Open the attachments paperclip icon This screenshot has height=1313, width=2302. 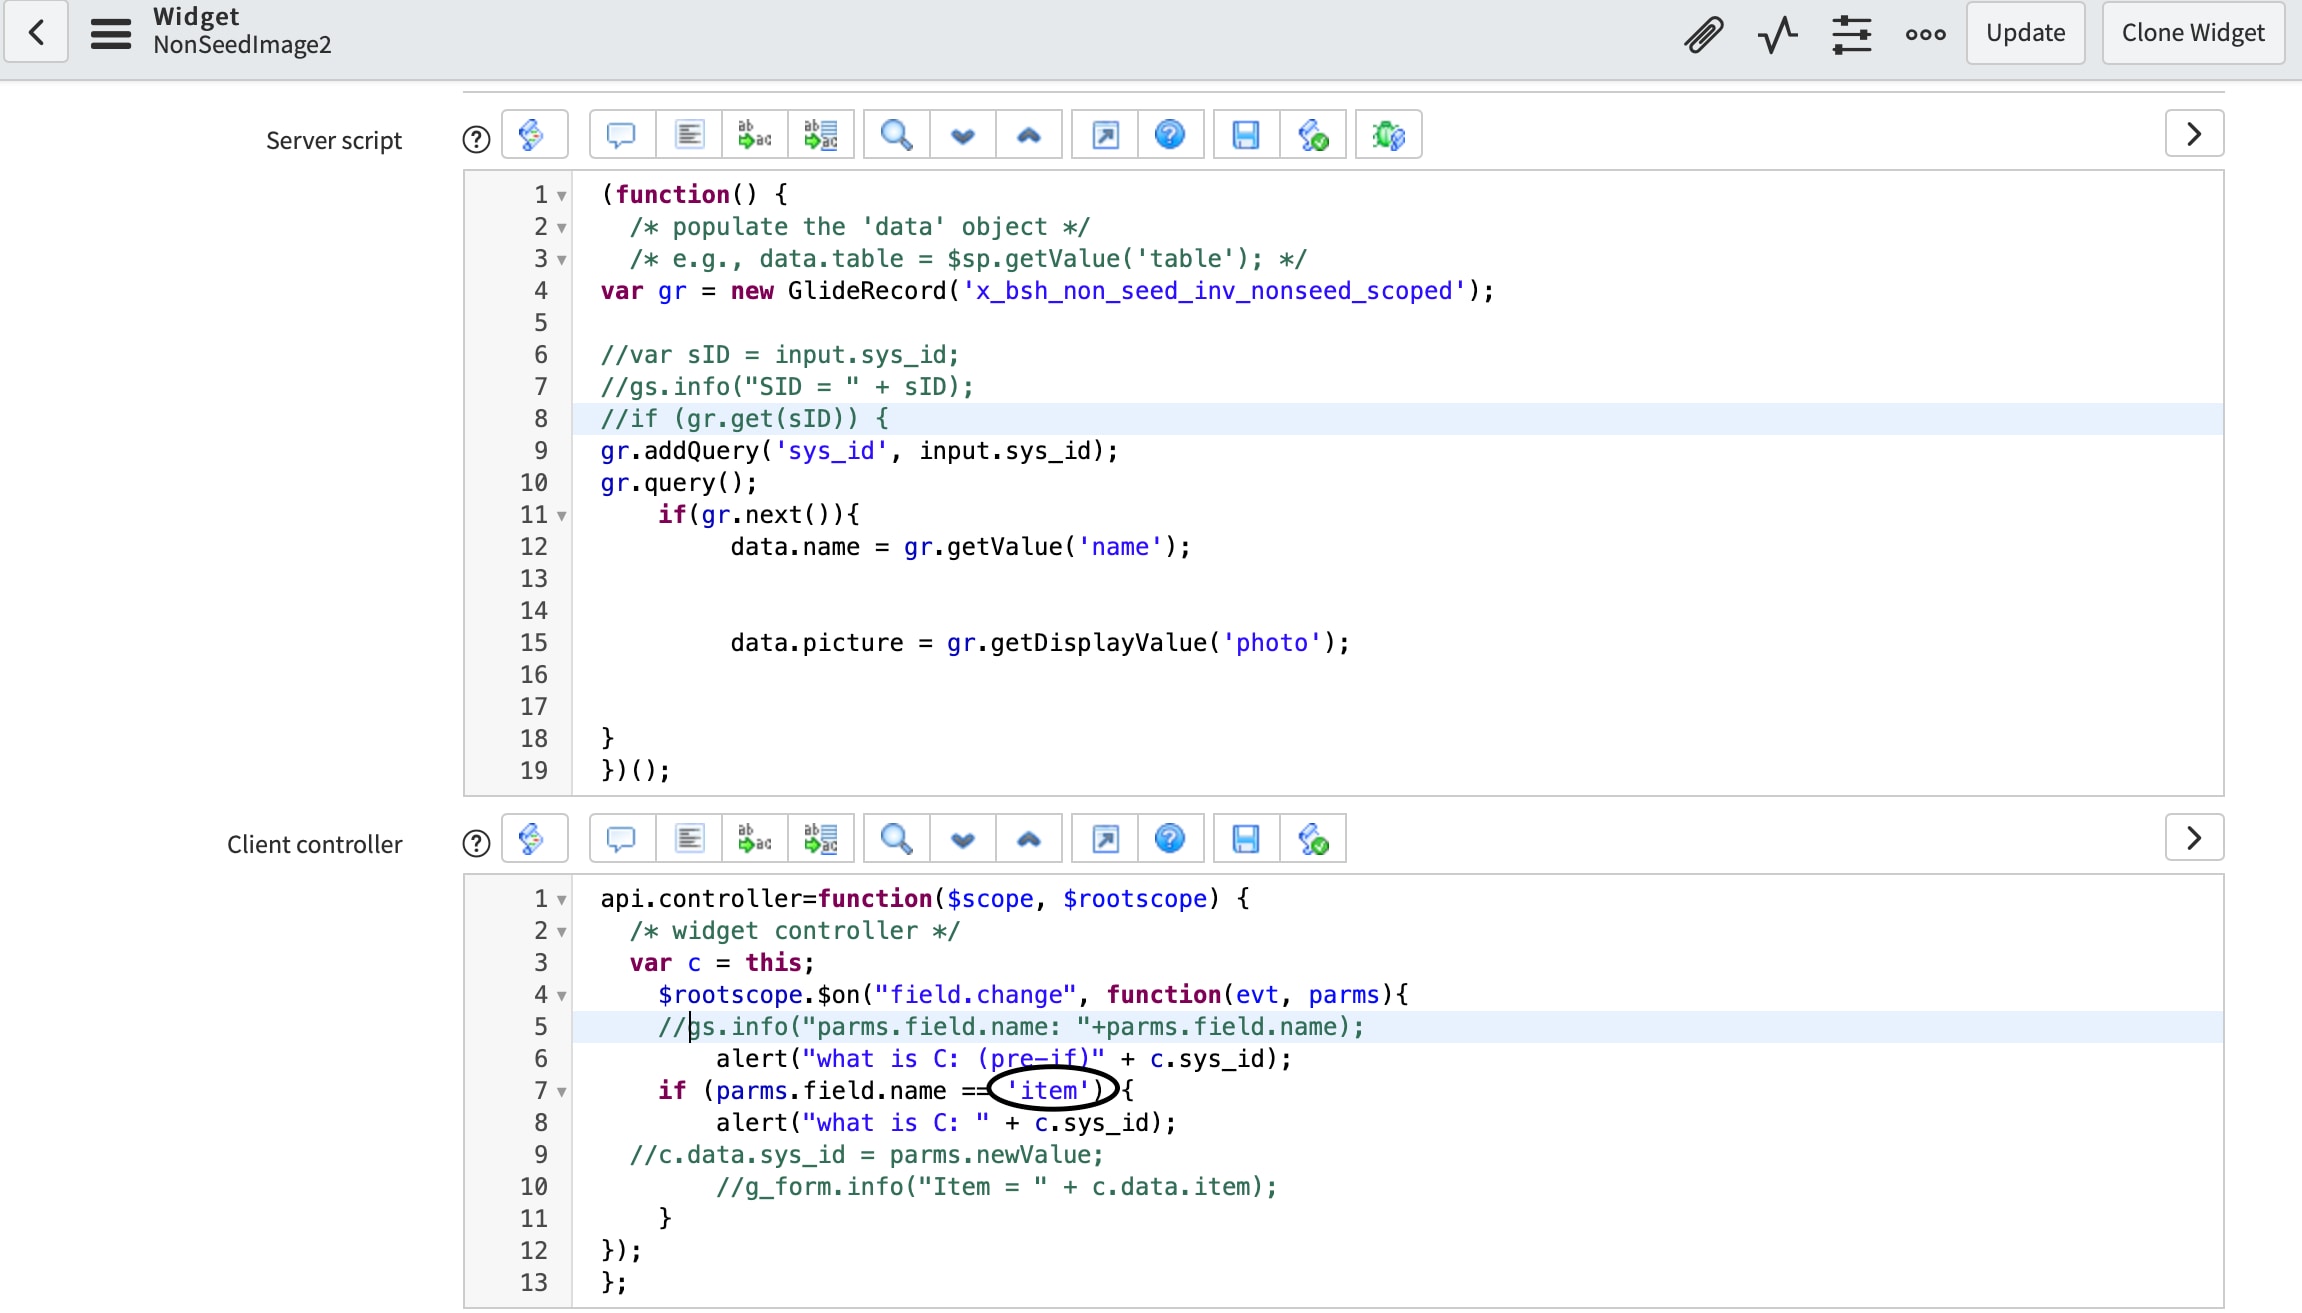click(1703, 34)
